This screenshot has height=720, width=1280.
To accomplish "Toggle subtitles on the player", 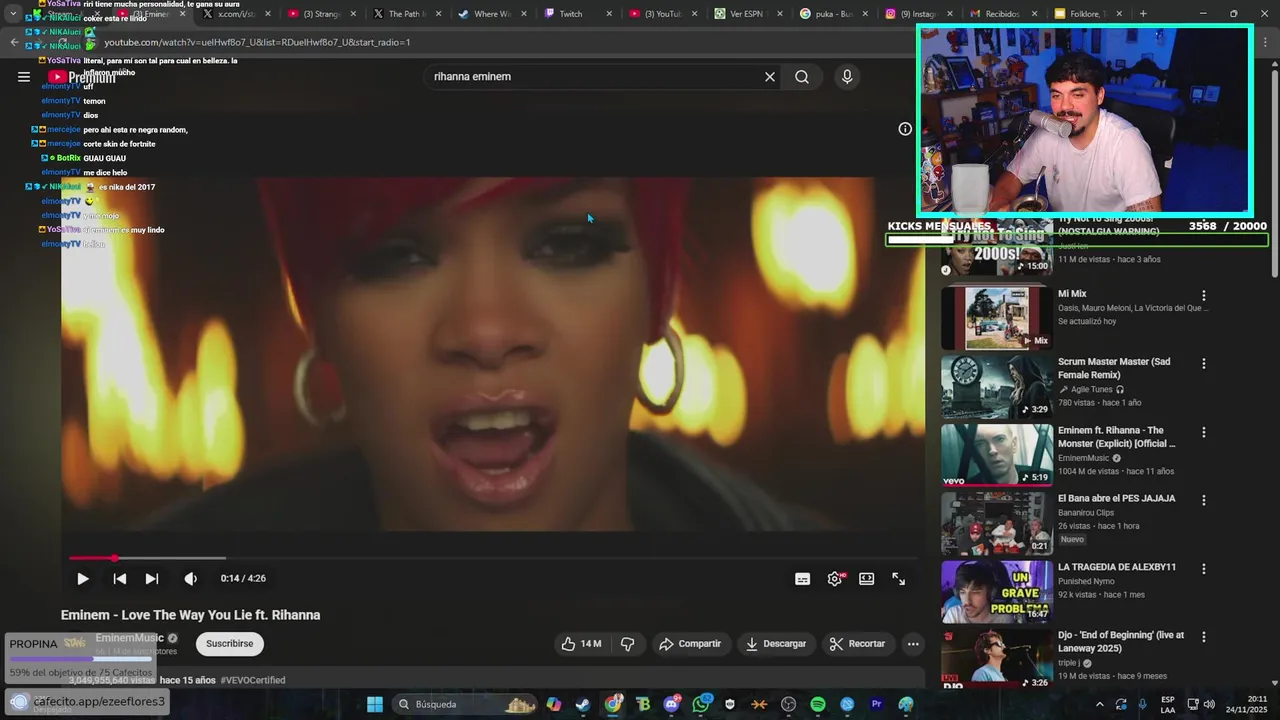I will point(802,579).
